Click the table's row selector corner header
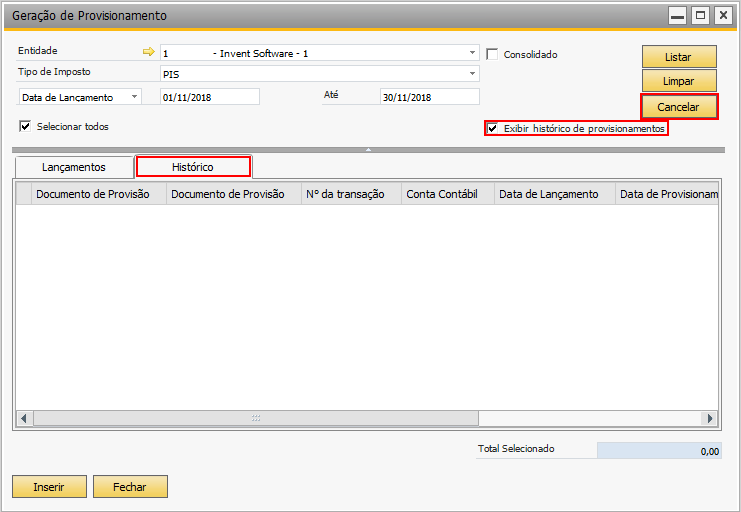741x512 pixels. tap(24, 194)
